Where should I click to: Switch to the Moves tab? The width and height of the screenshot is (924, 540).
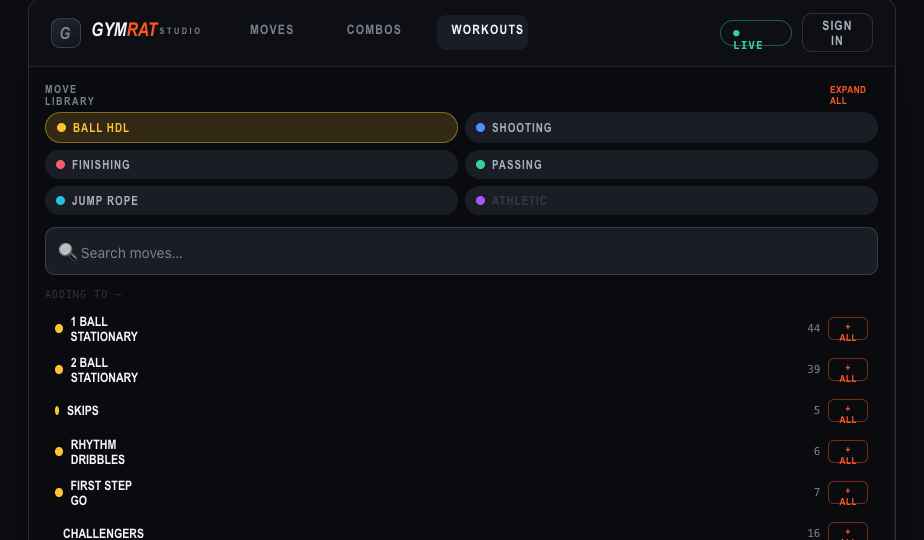point(272,29)
